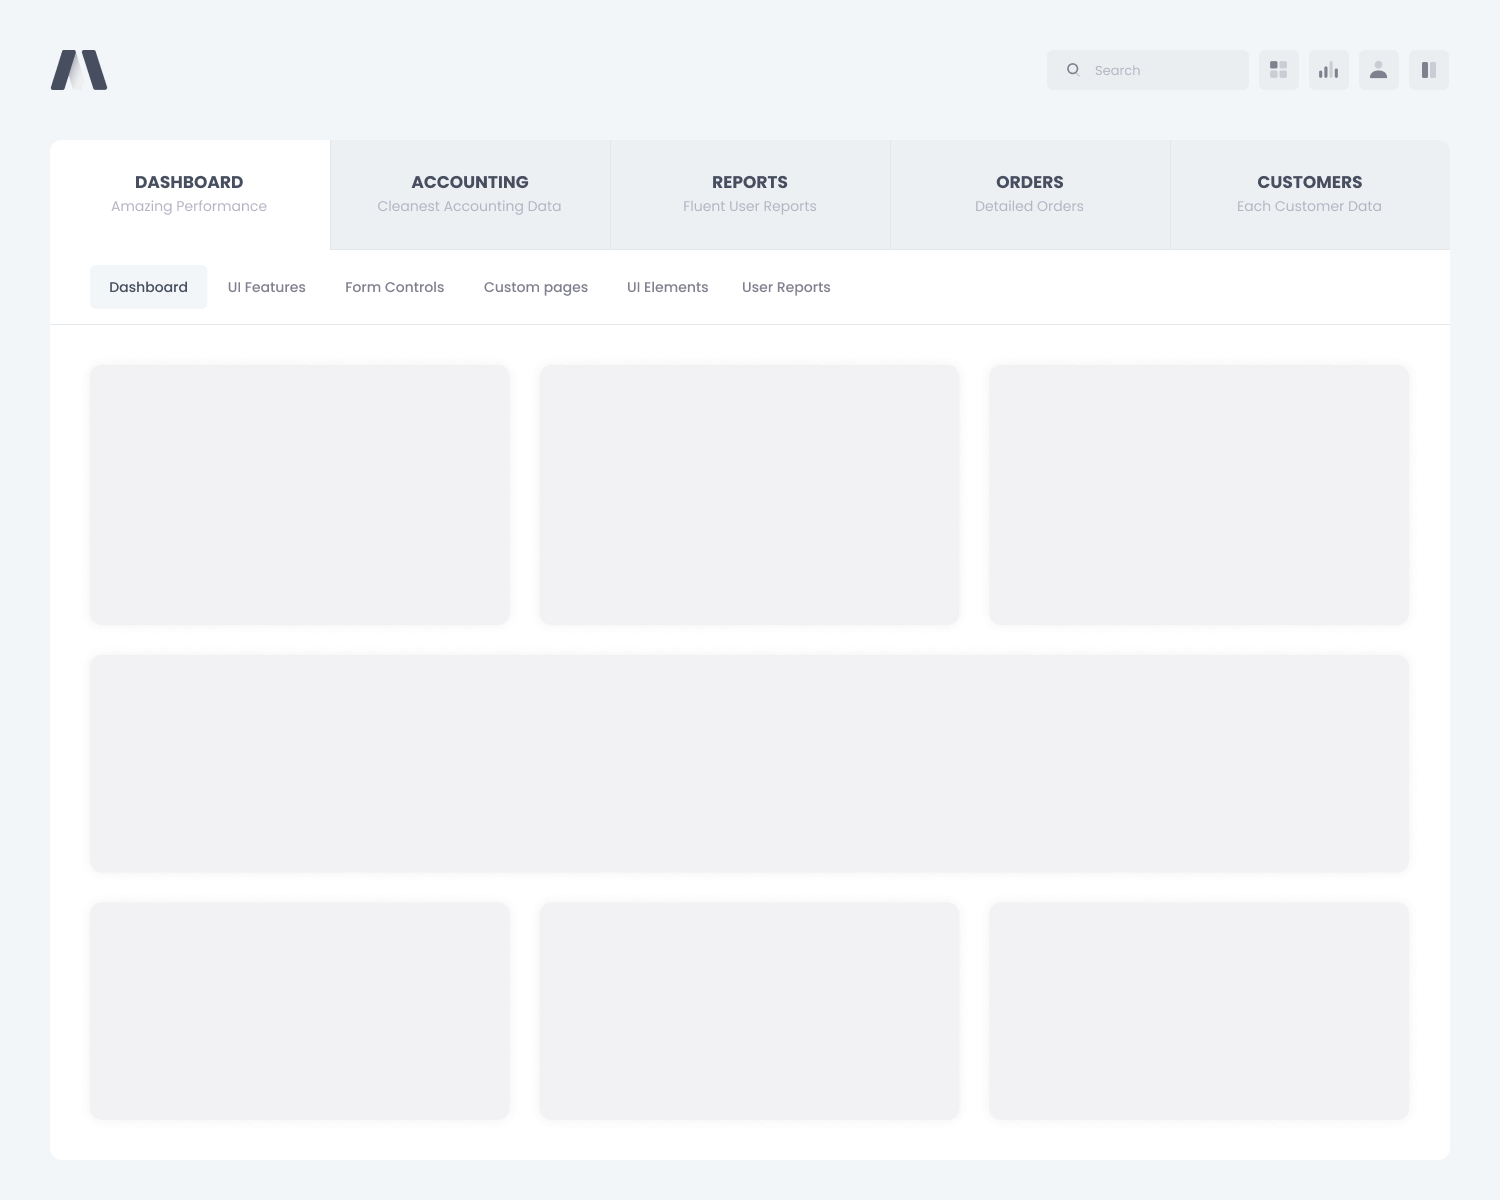The width and height of the screenshot is (1500, 1200).
Task: Open the Form Controls menu item
Action: coord(394,287)
